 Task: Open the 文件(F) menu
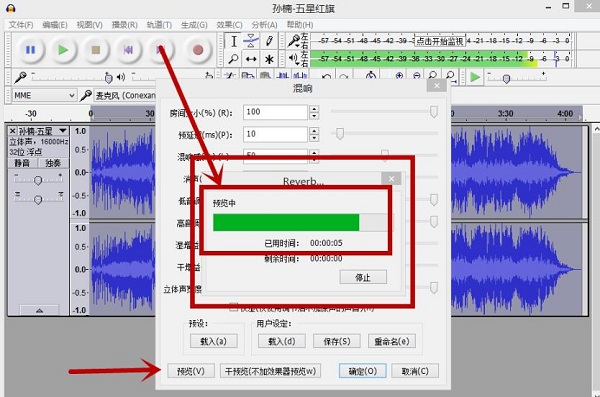point(21,25)
